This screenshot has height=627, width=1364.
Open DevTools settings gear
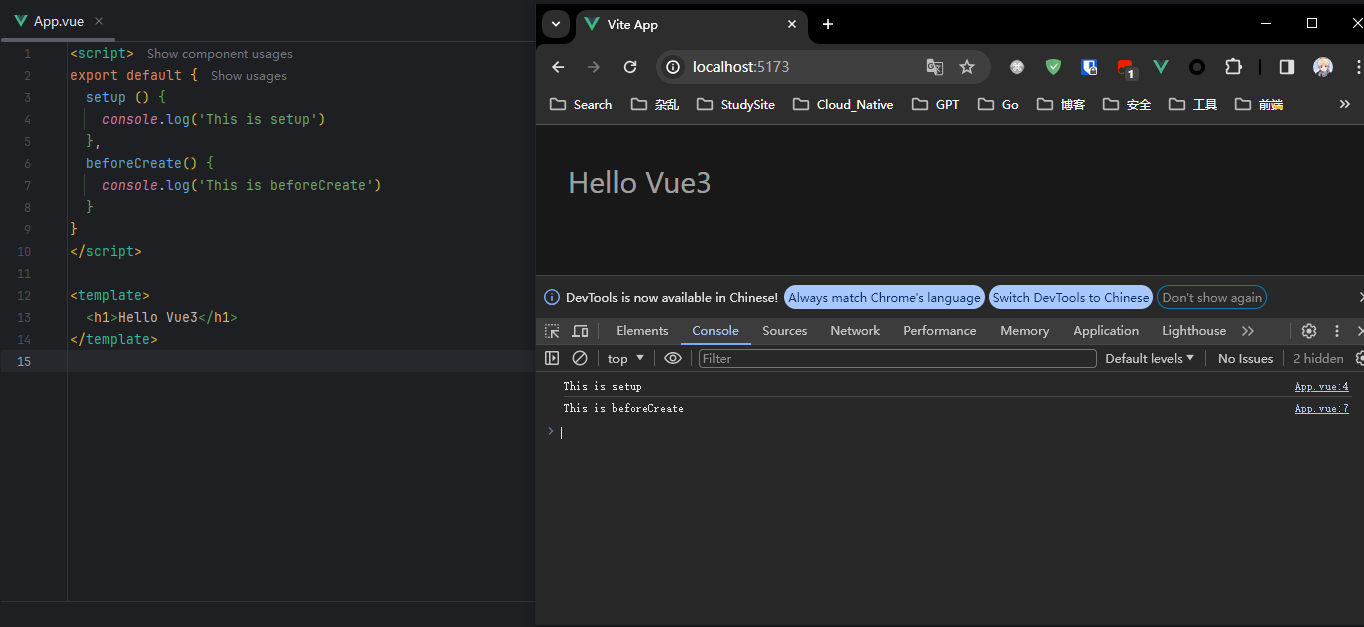click(x=1309, y=331)
